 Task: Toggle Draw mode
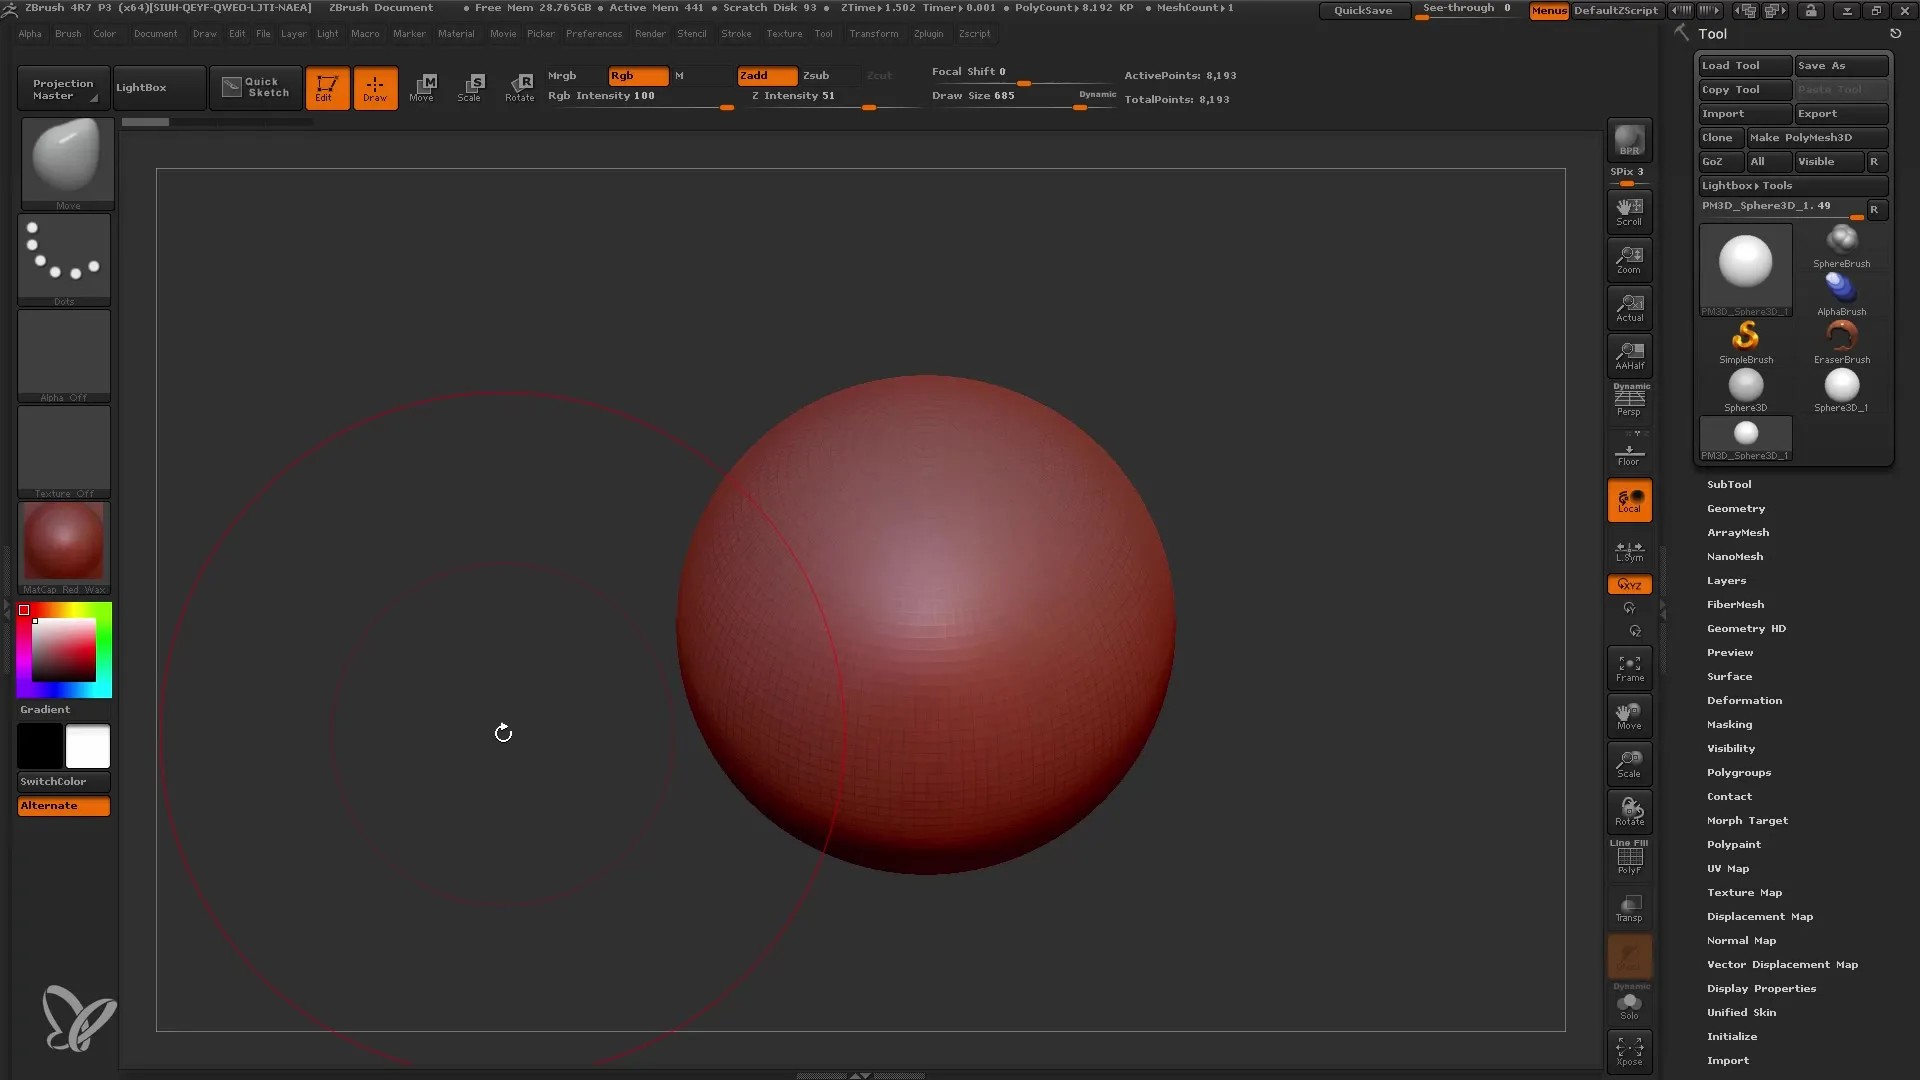click(x=375, y=88)
